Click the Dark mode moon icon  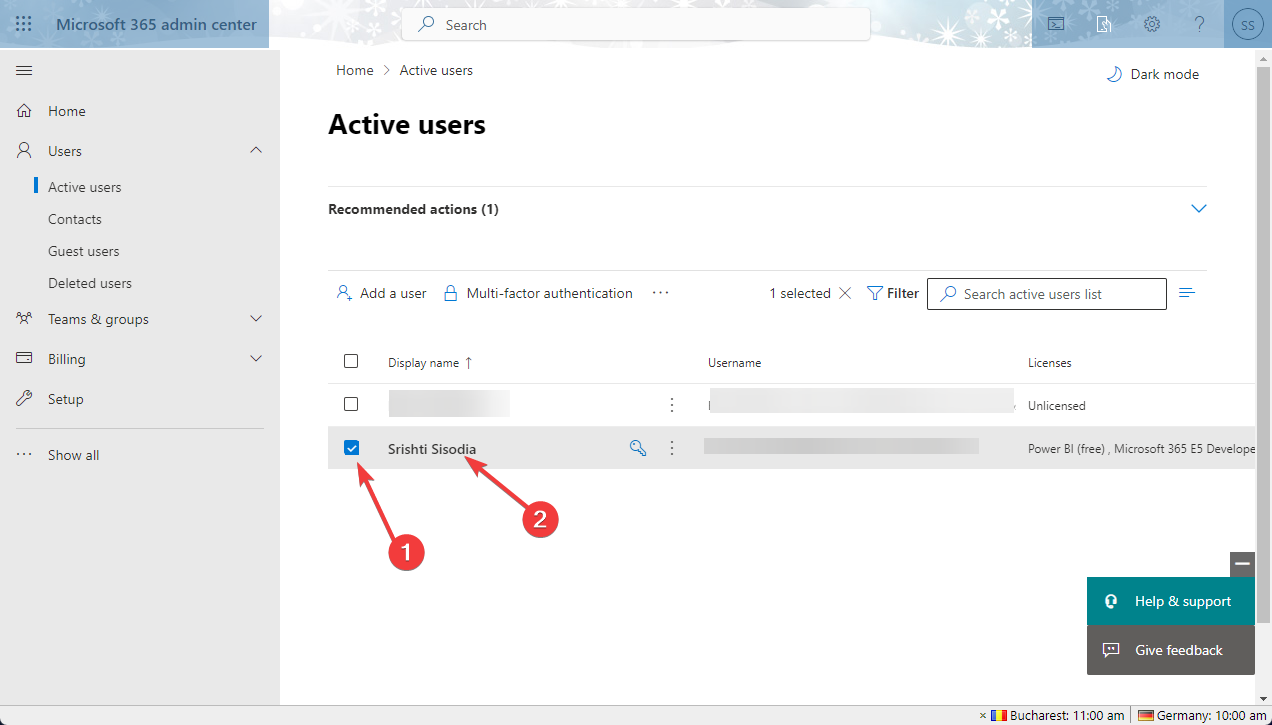[x=1114, y=74]
